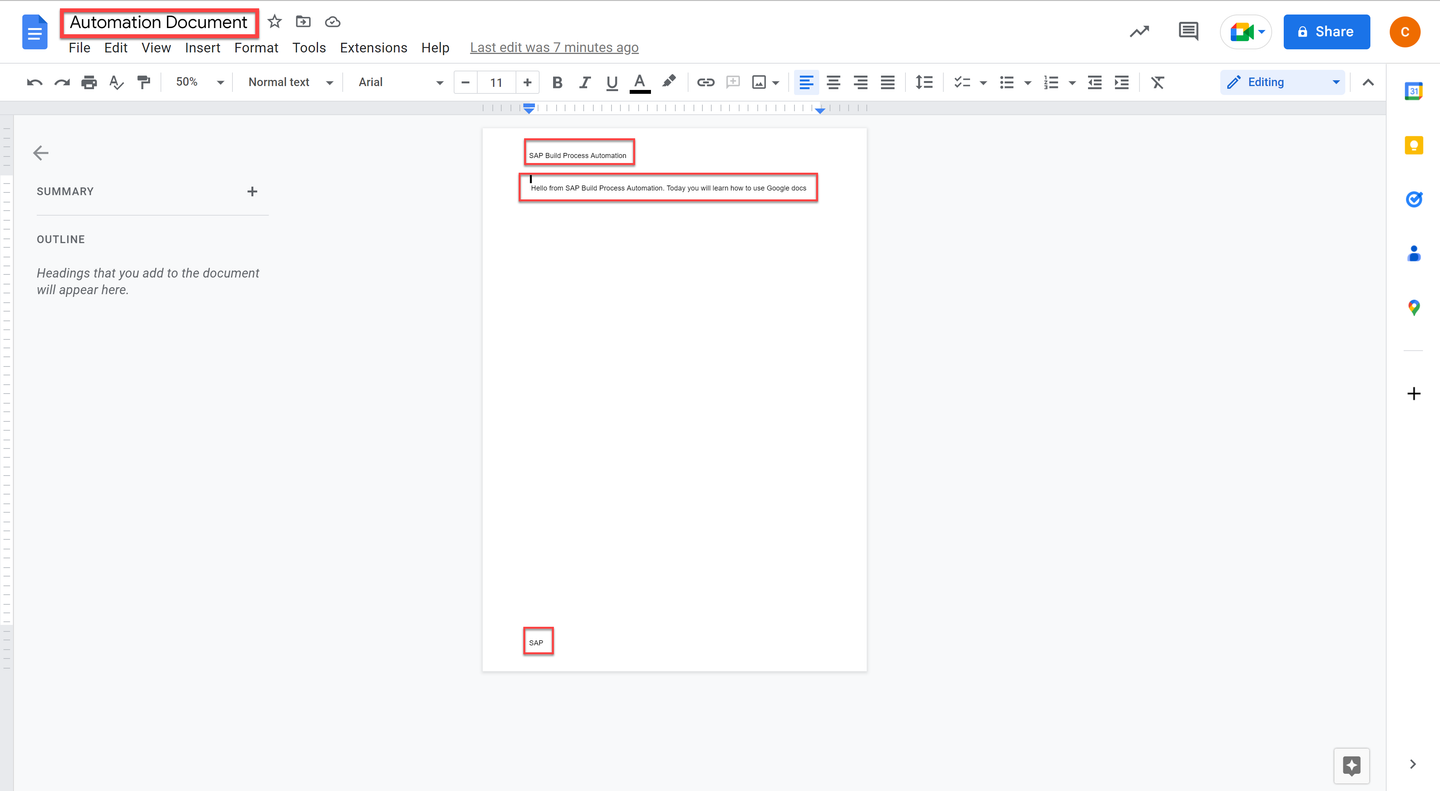Insert a numbered list
Screen dimensions: 1440x791
click(x=1051, y=82)
